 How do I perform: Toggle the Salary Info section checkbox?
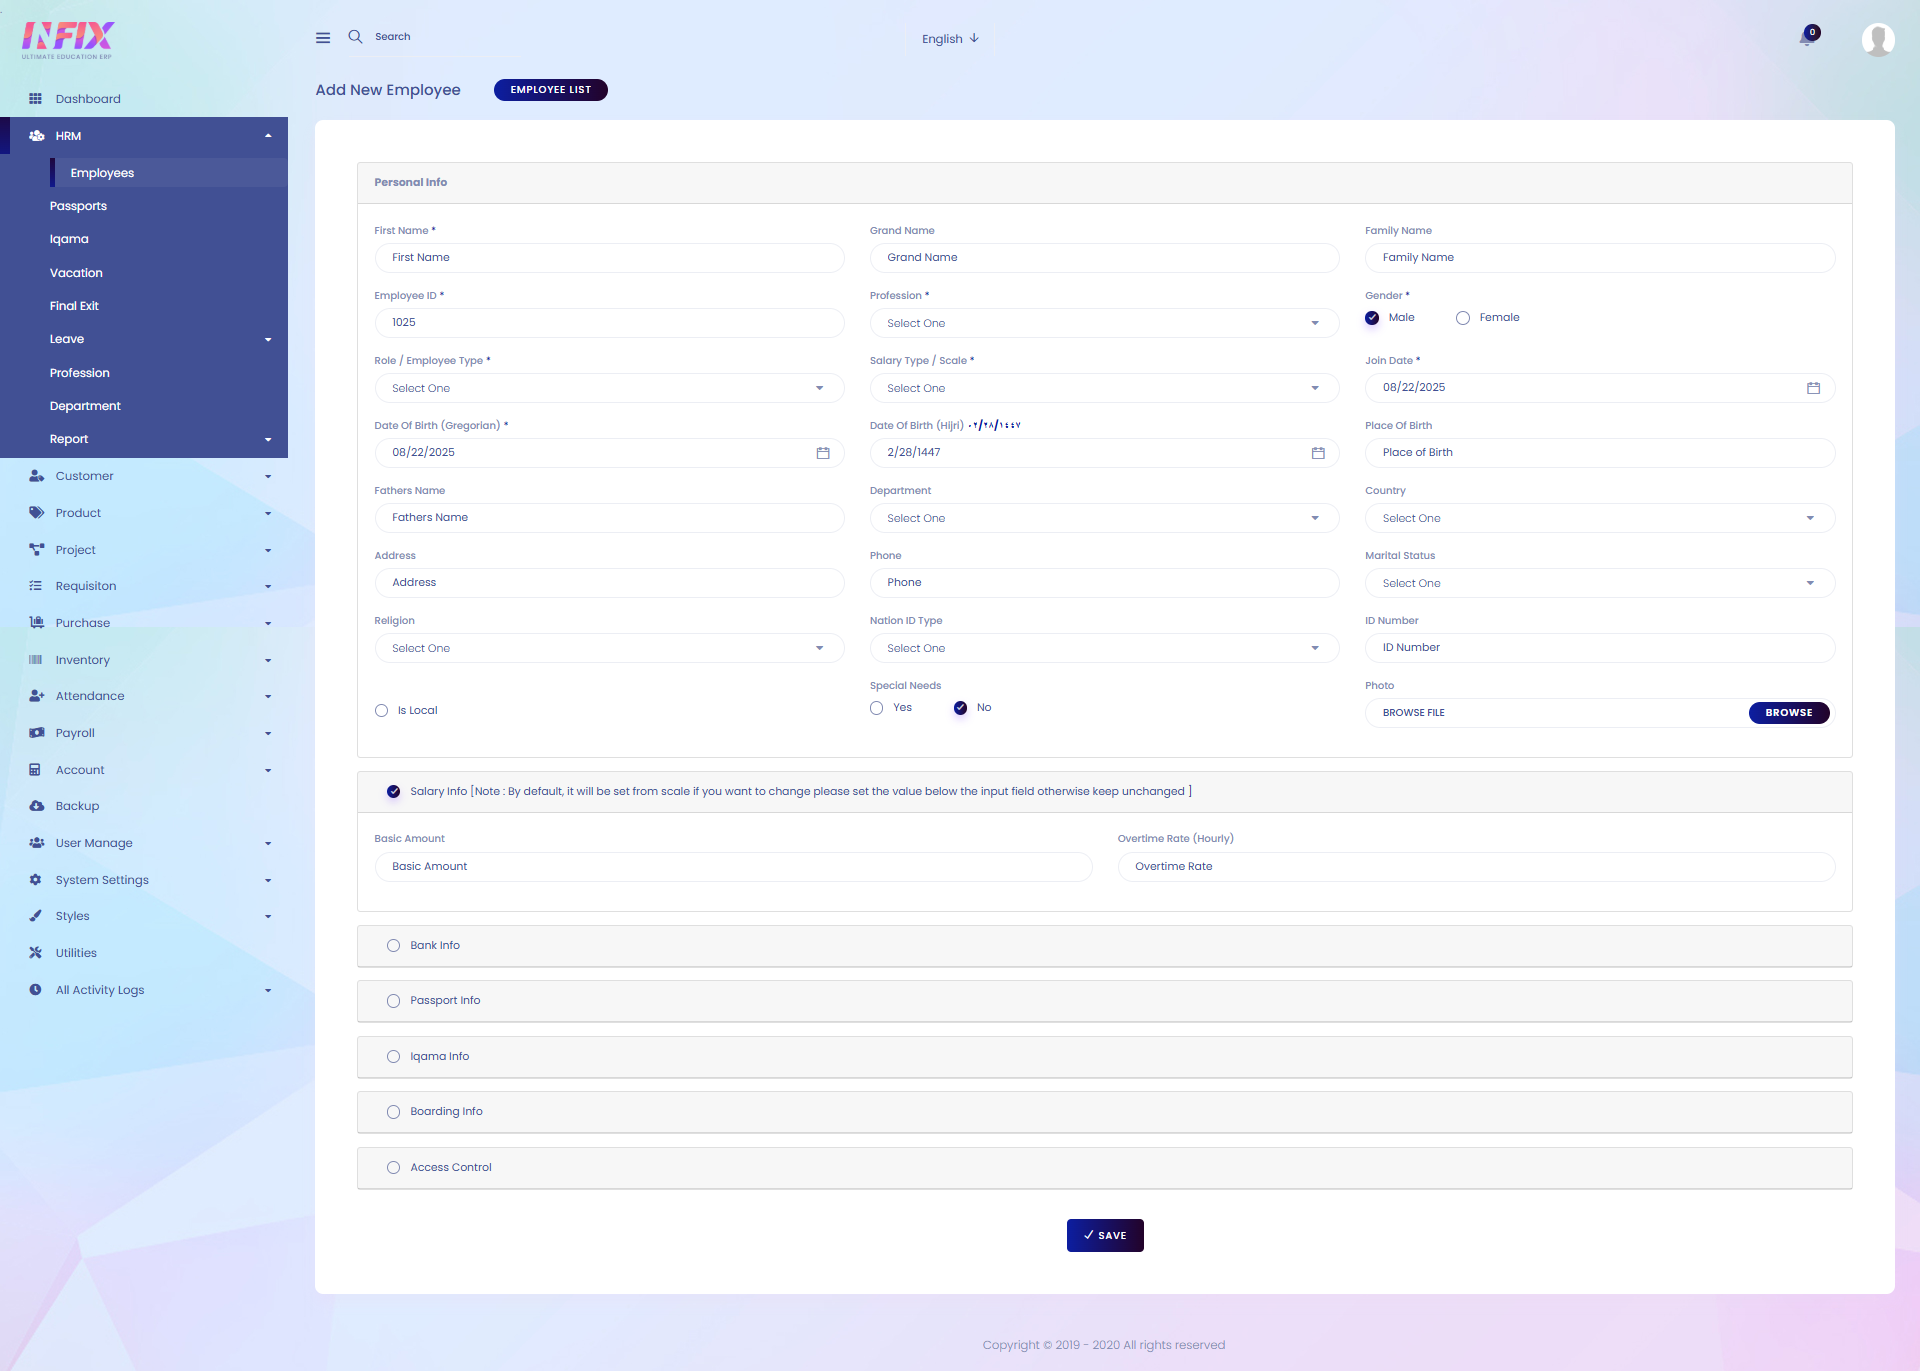point(394,792)
